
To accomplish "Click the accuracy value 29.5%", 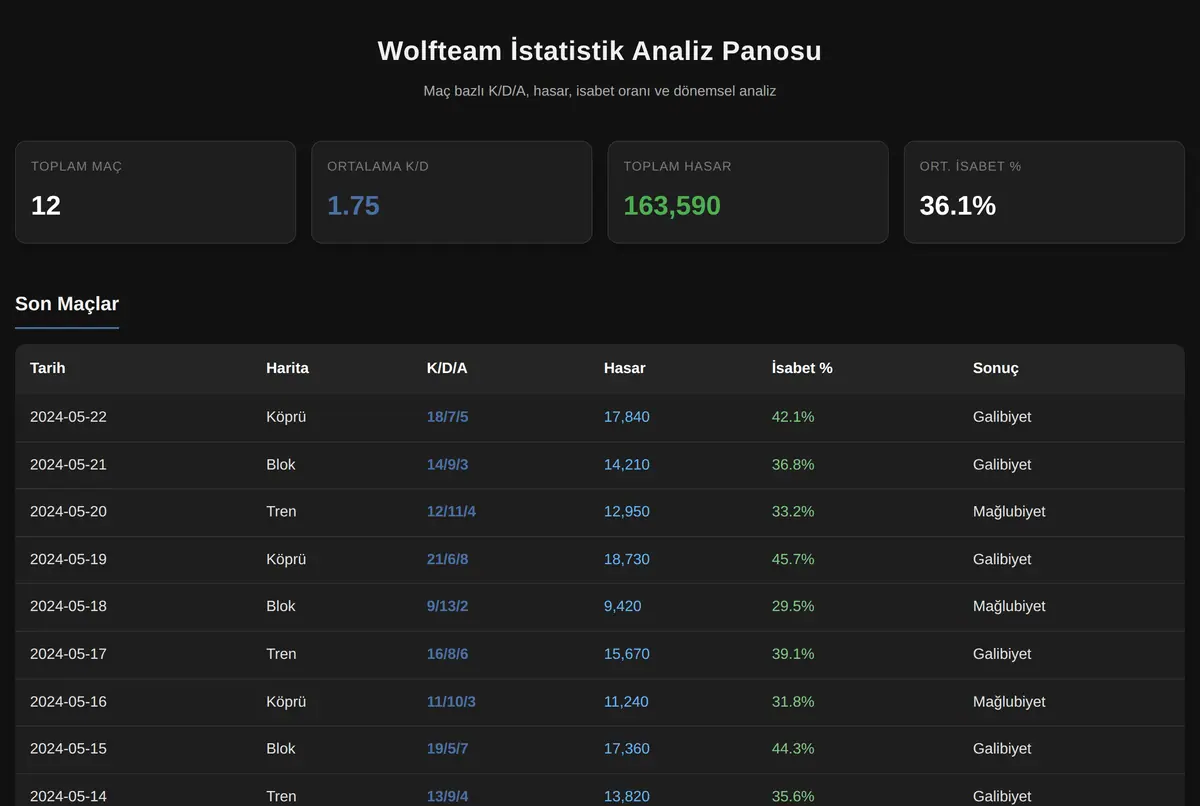I will click(x=793, y=607).
